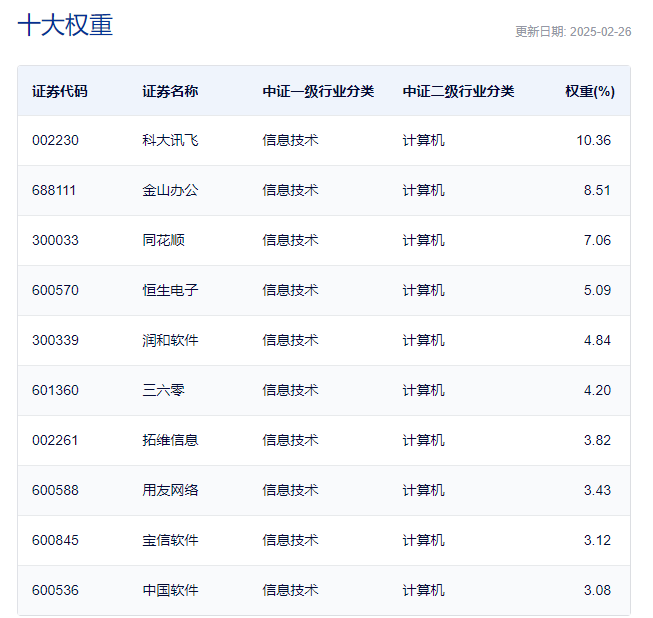The height and width of the screenshot is (618, 653).
Task: Select security name 三六零
Action: (x=163, y=390)
